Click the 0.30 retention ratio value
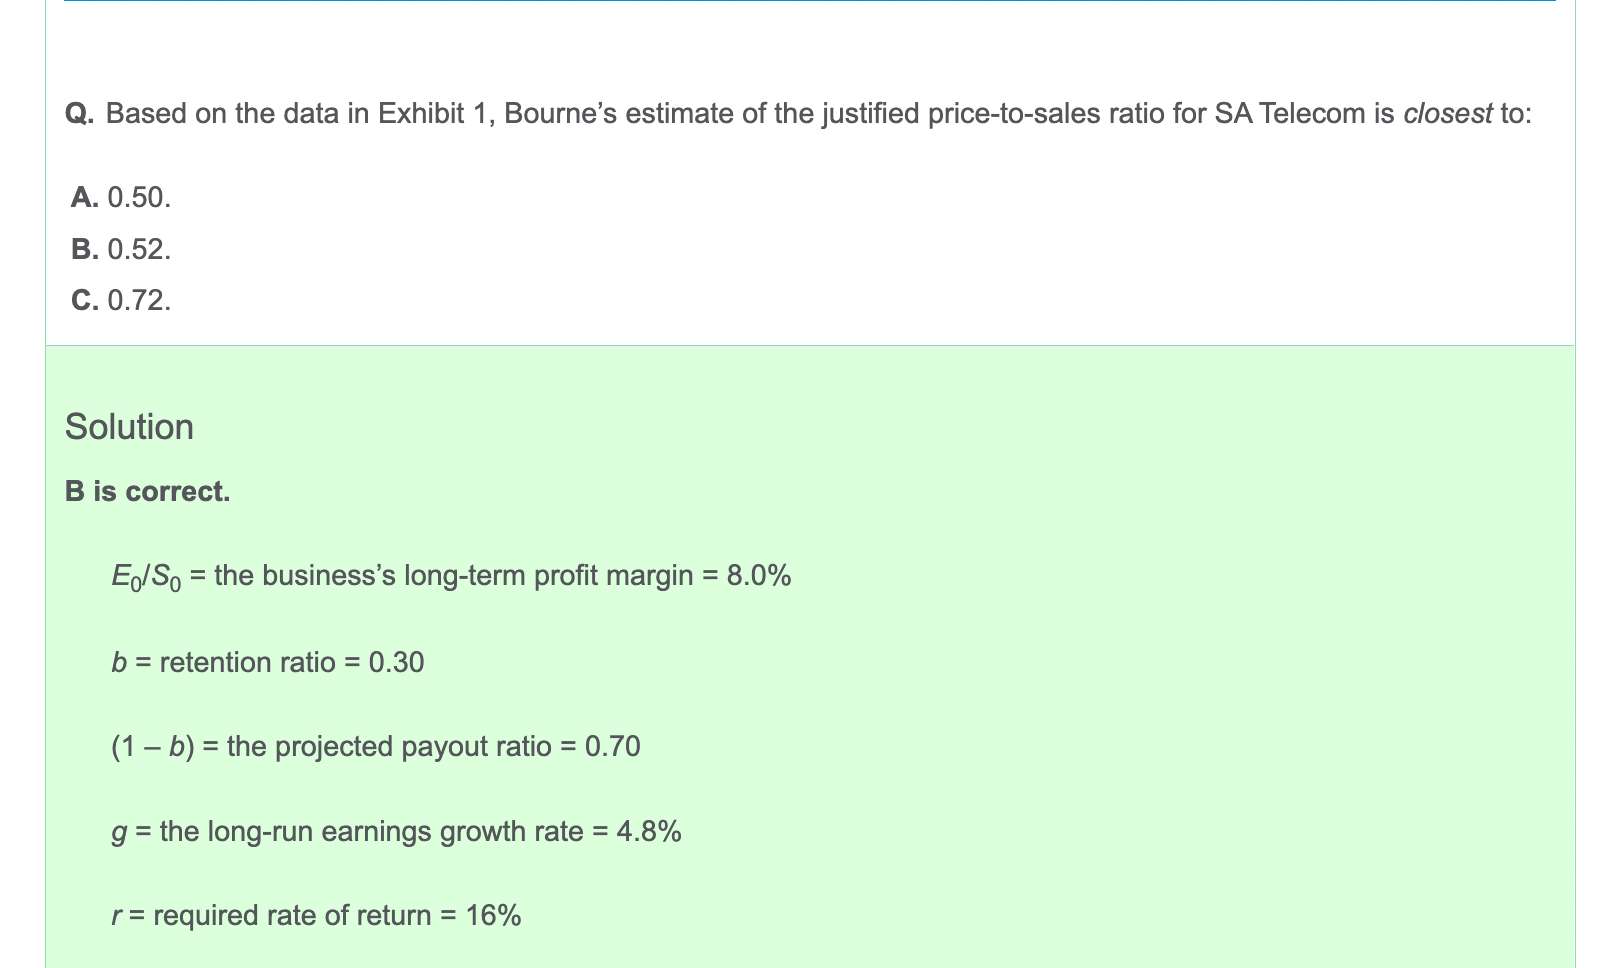 point(397,663)
